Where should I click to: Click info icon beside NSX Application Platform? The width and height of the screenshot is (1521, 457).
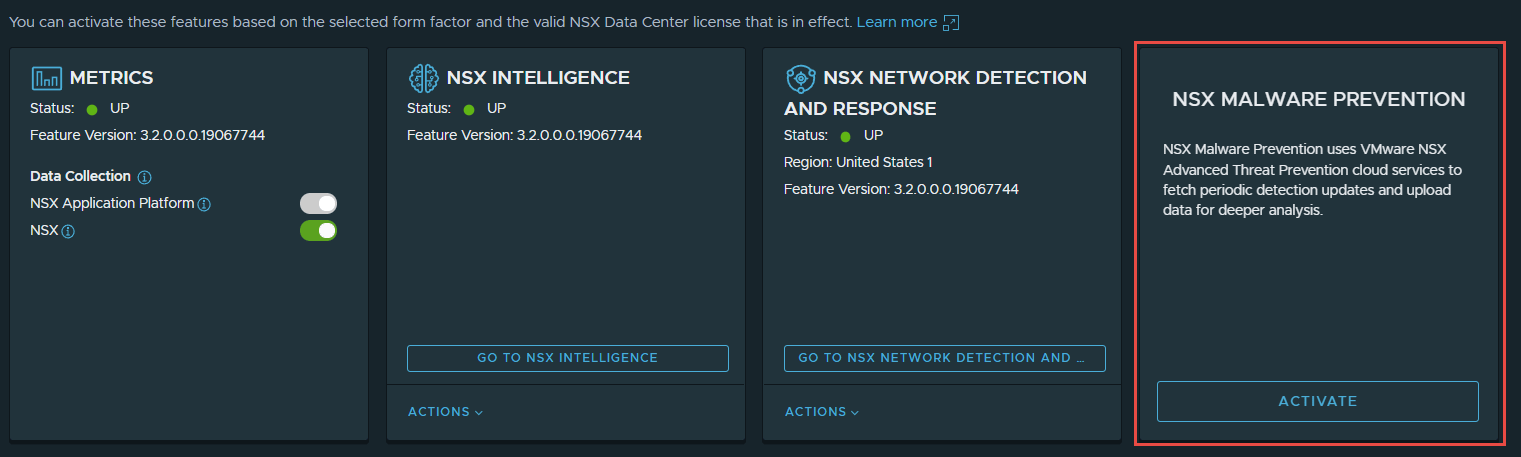204,204
